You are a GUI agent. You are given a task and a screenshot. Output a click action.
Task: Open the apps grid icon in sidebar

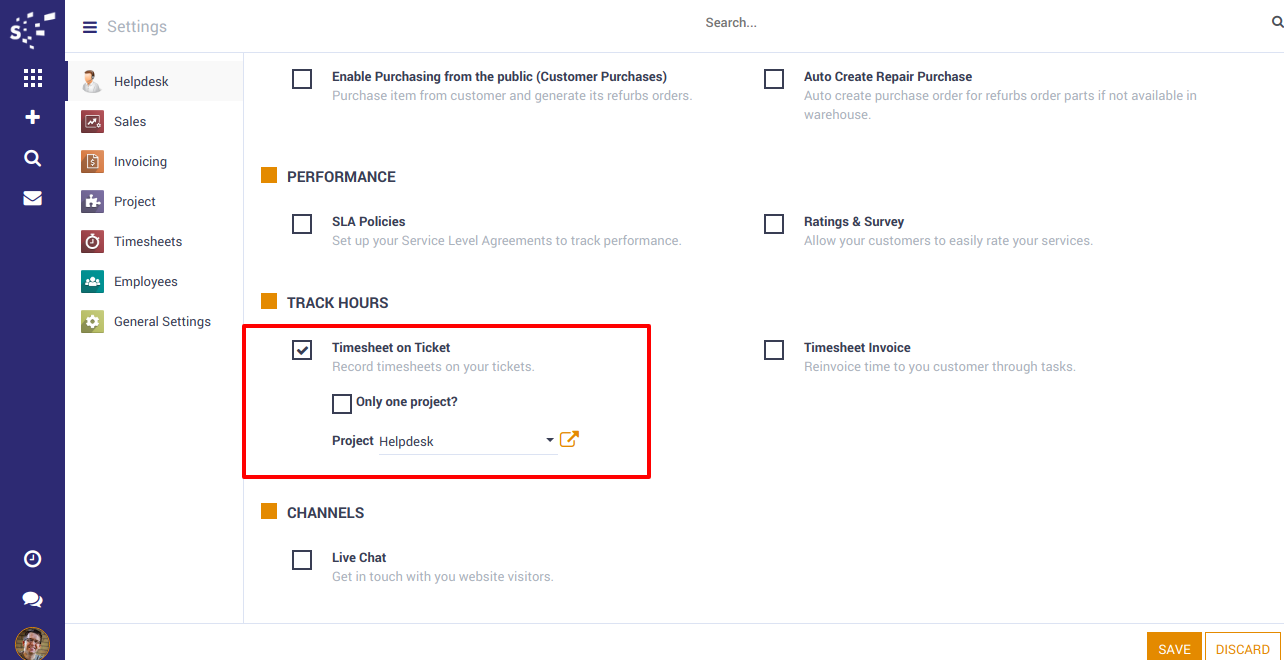coord(32,78)
